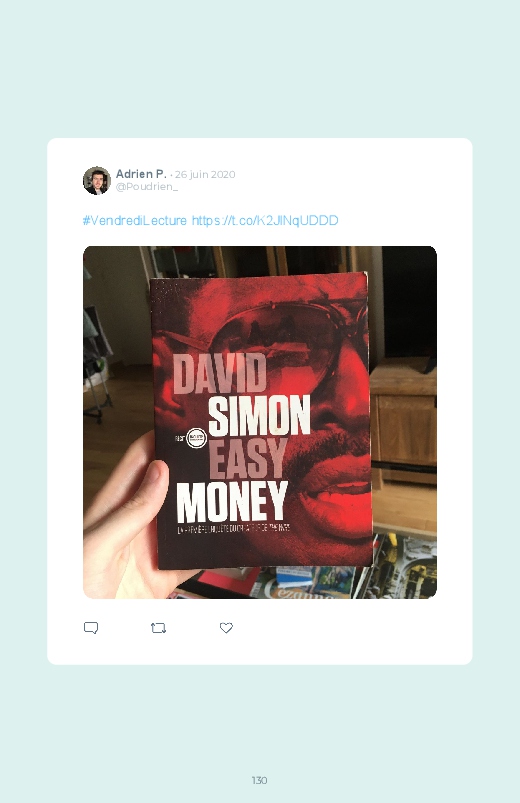Open the @Poudrien_ handle
The width and height of the screenshot is (520, 803).
point(147,186)
